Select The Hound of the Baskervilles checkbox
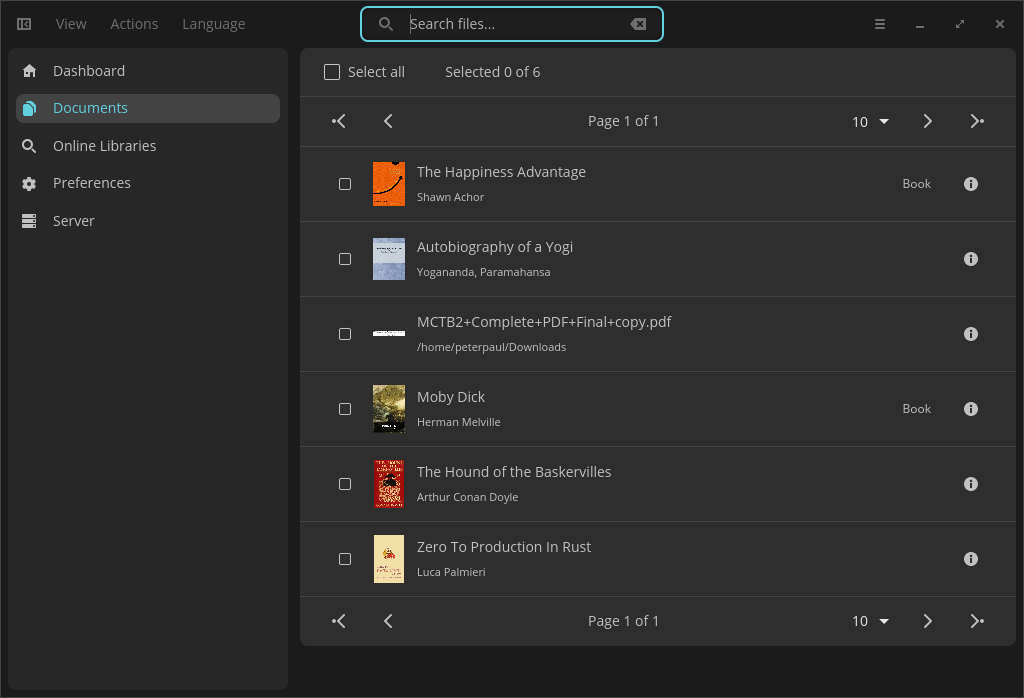 click(x=345, y=484)
